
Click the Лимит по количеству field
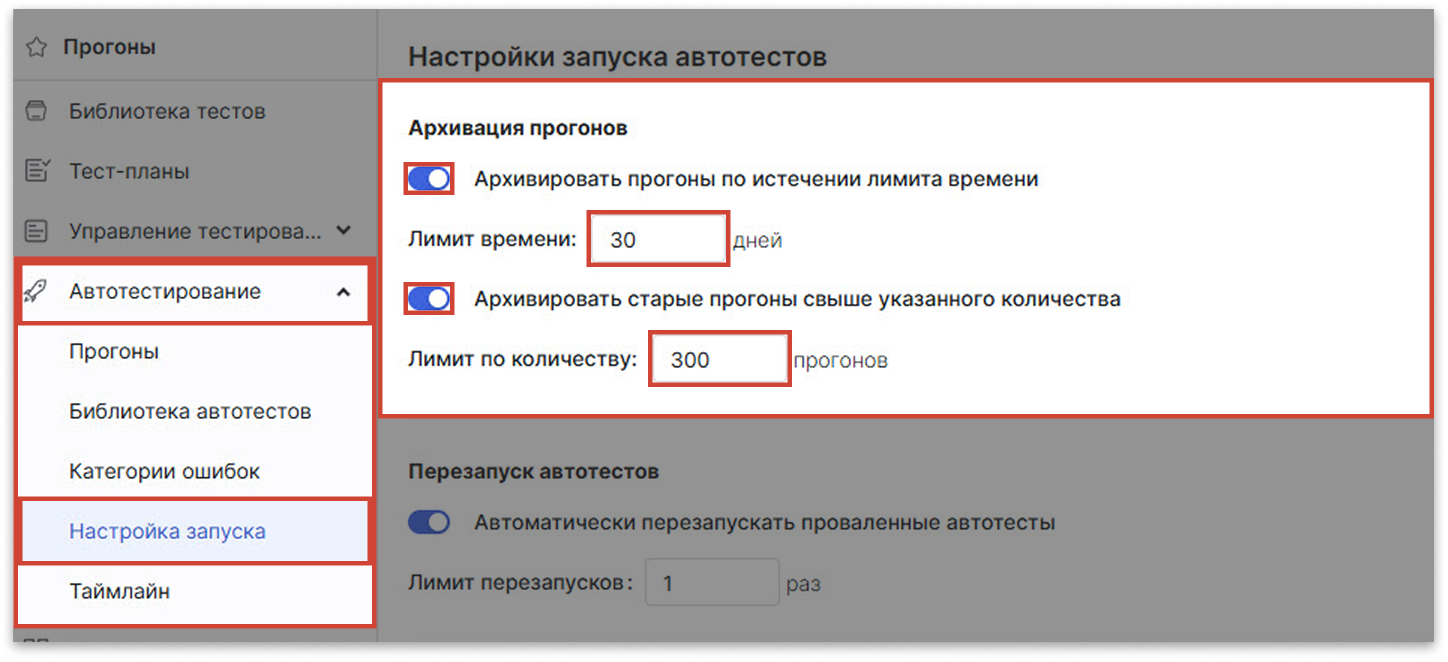(720, 360)
